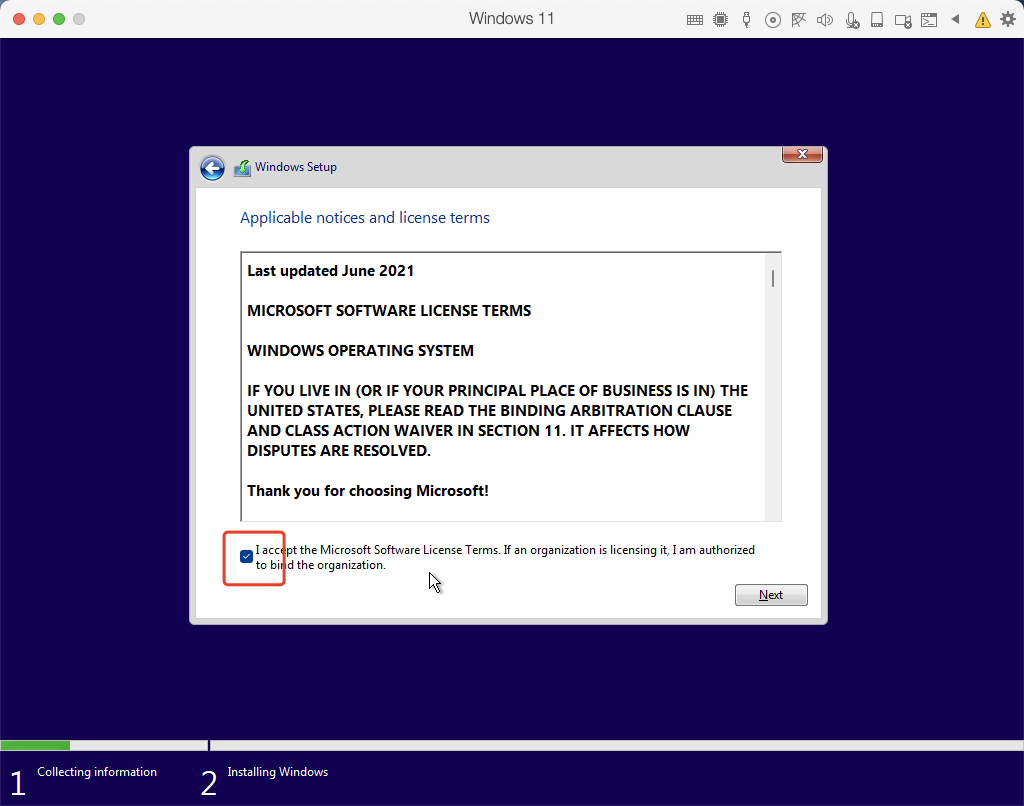Click the 'Windows Setup' dialog title
This screenshot has height=806, width=1024.
pyautogui.click(x=296, y=167)
